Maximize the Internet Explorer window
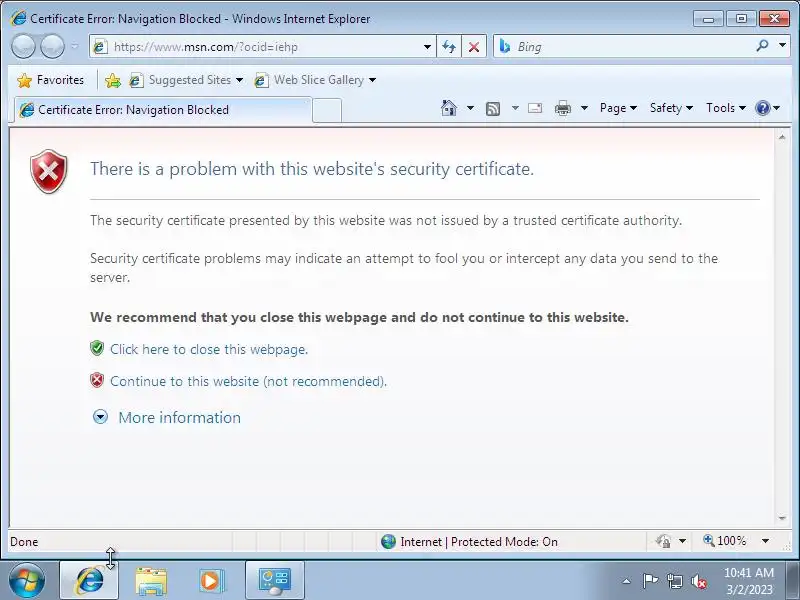Viewport: 800px width, 600px height. pos(741,19)
